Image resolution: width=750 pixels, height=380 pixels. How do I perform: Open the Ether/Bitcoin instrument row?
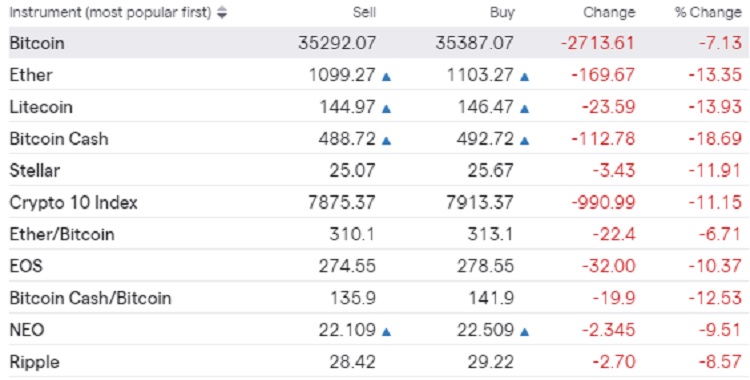pos(375,234)
